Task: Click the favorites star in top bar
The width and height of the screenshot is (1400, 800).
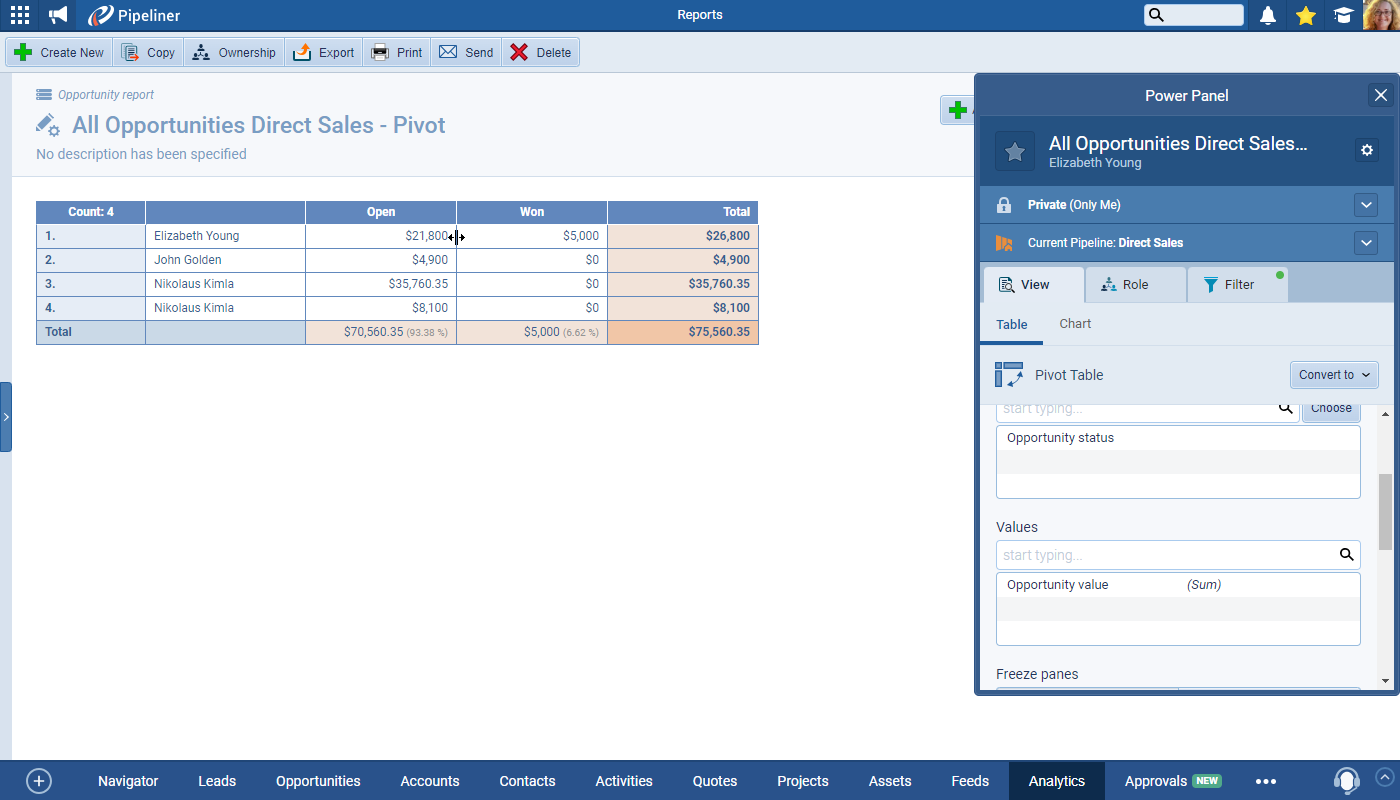Action: tap(1305, 15)
